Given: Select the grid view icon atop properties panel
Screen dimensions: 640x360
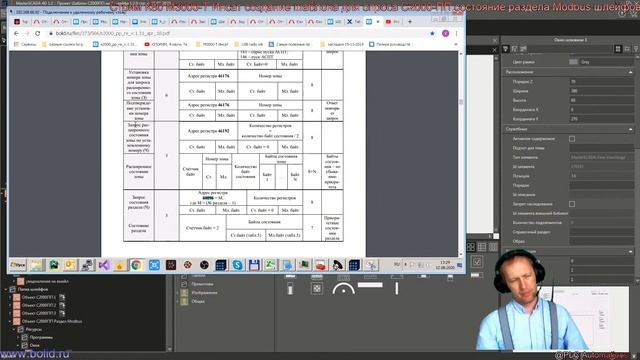Looking at the screenshot, I should (618, 49).
